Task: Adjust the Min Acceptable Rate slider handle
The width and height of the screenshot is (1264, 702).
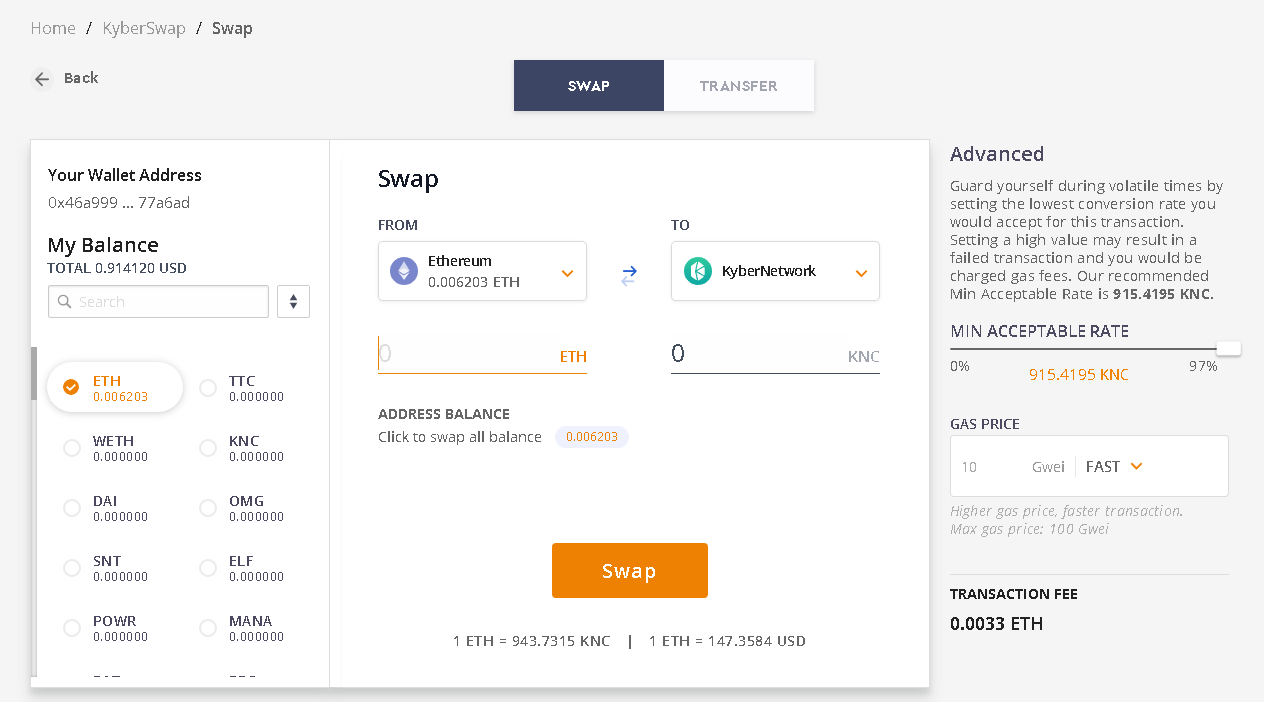Action: tap(1228, 347)
